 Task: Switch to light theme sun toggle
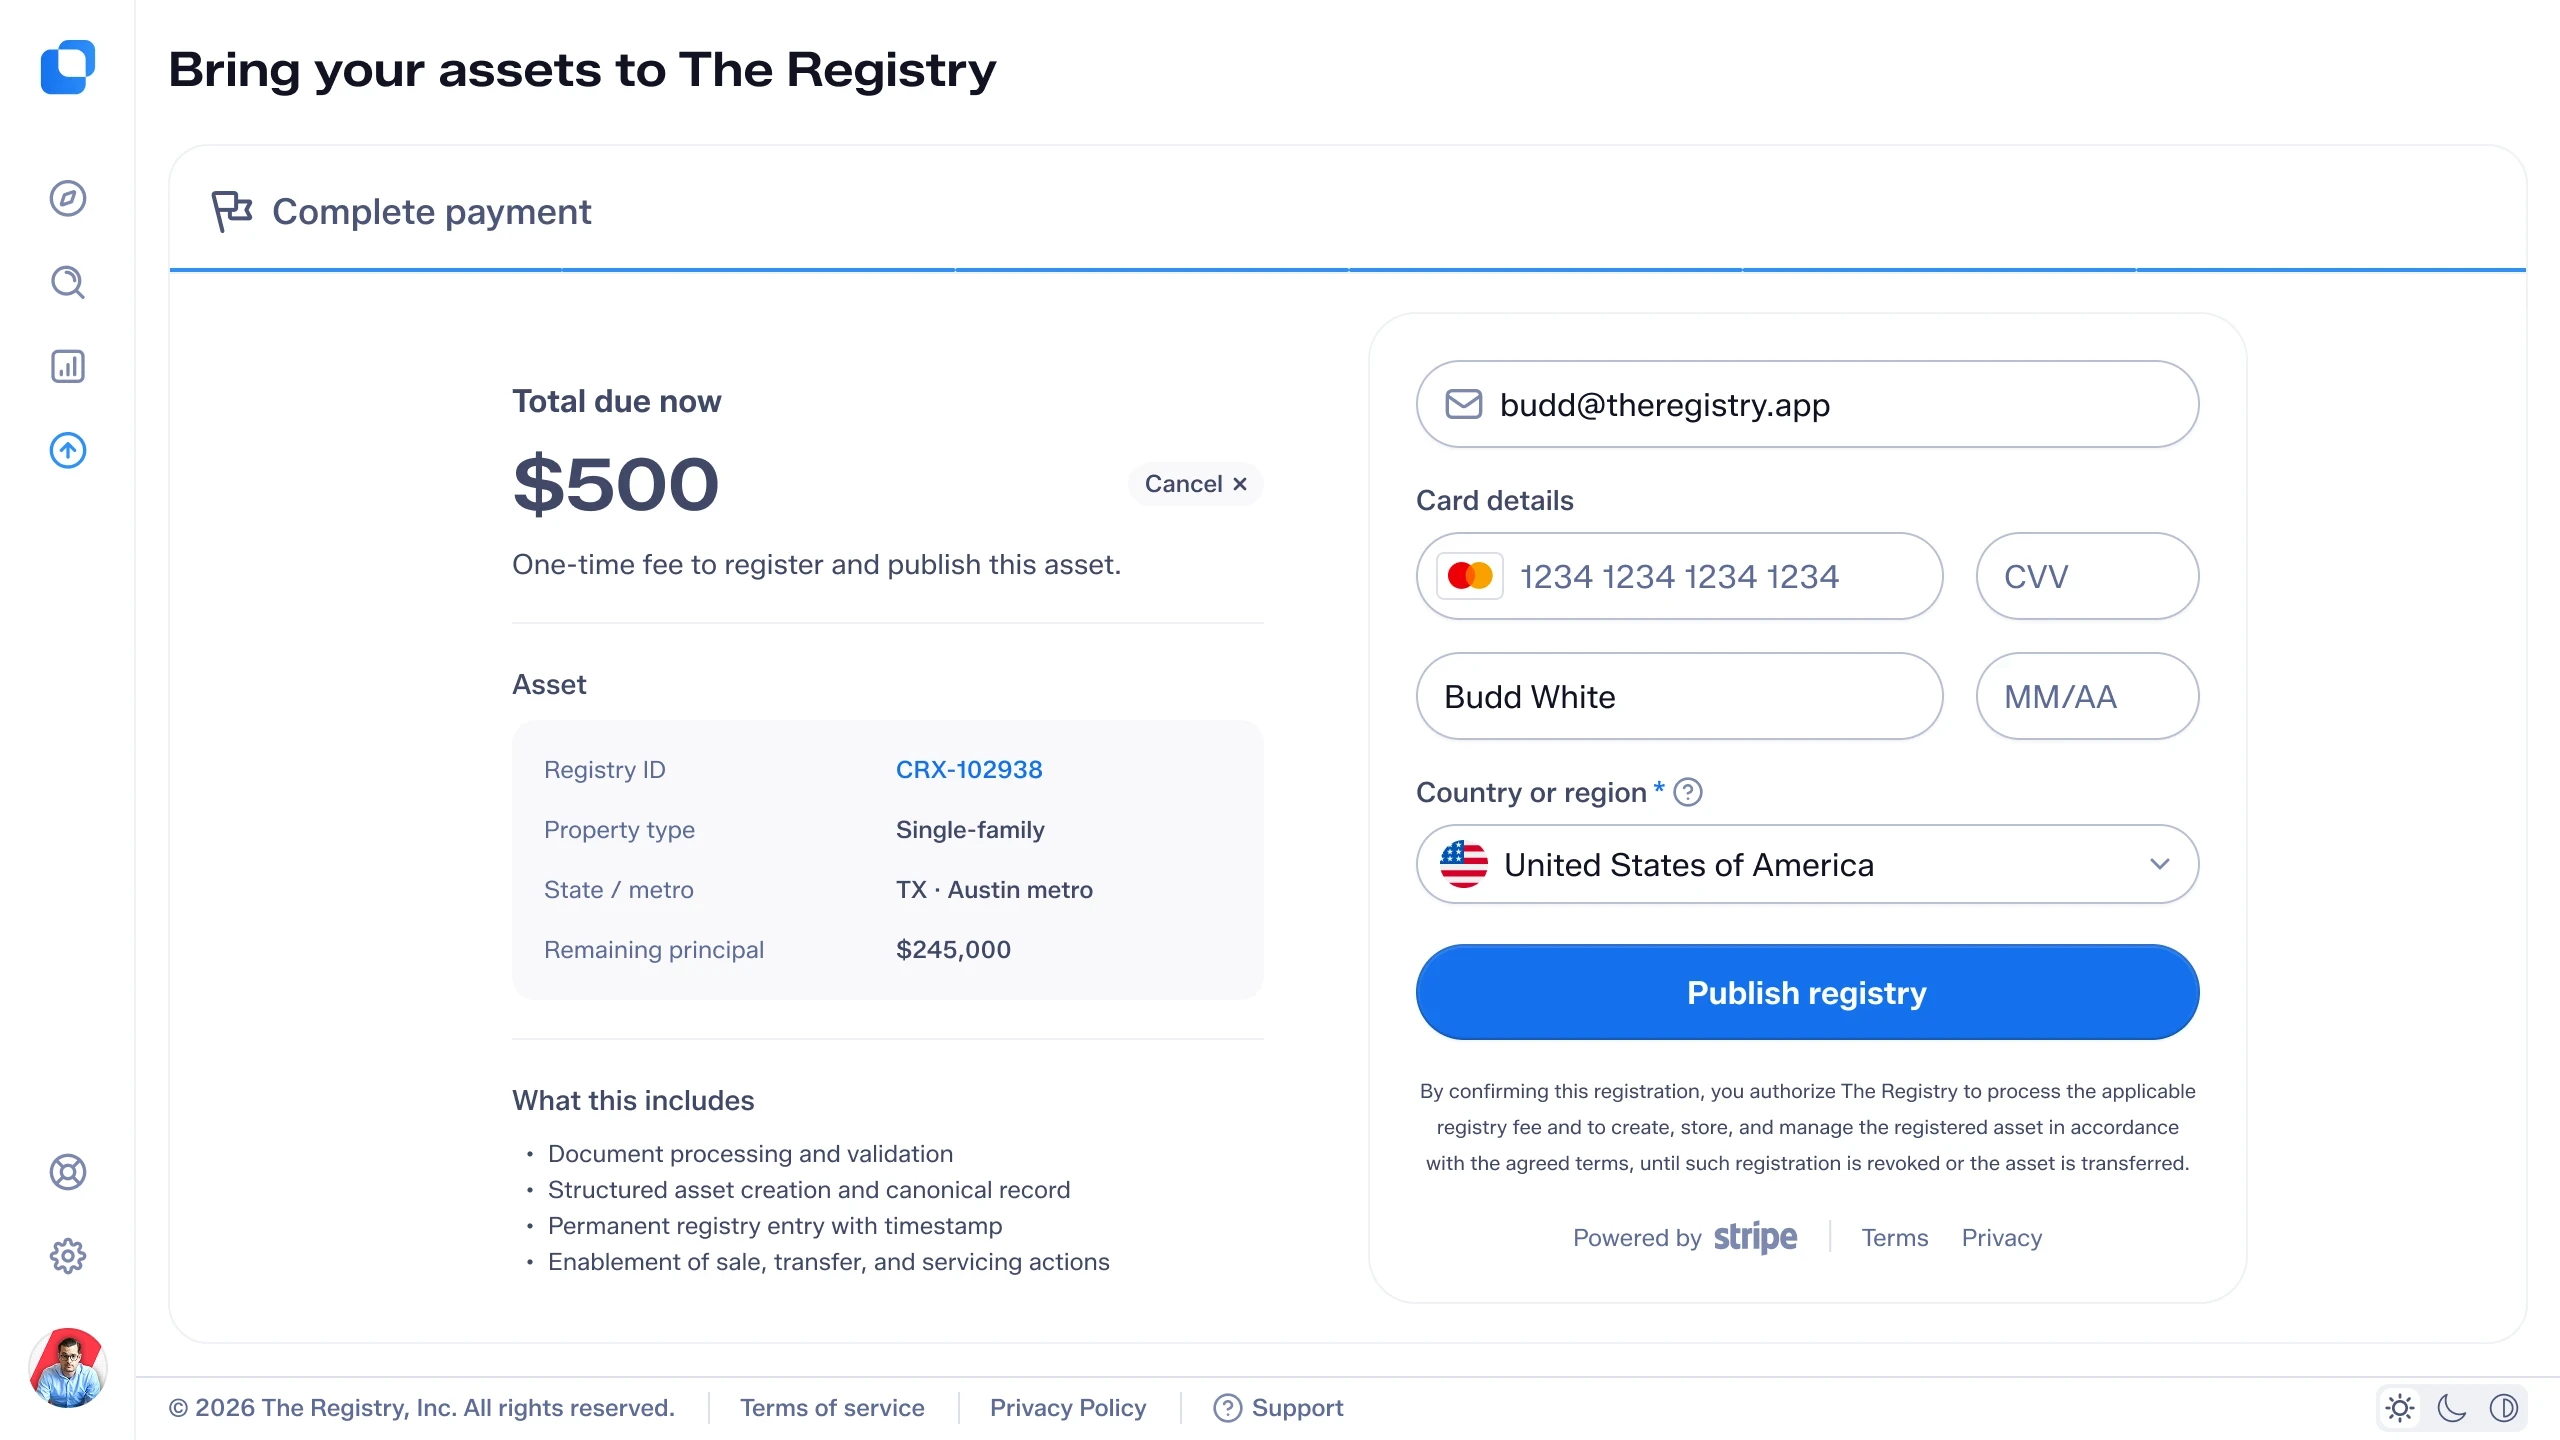[x=2400, y=1408]
